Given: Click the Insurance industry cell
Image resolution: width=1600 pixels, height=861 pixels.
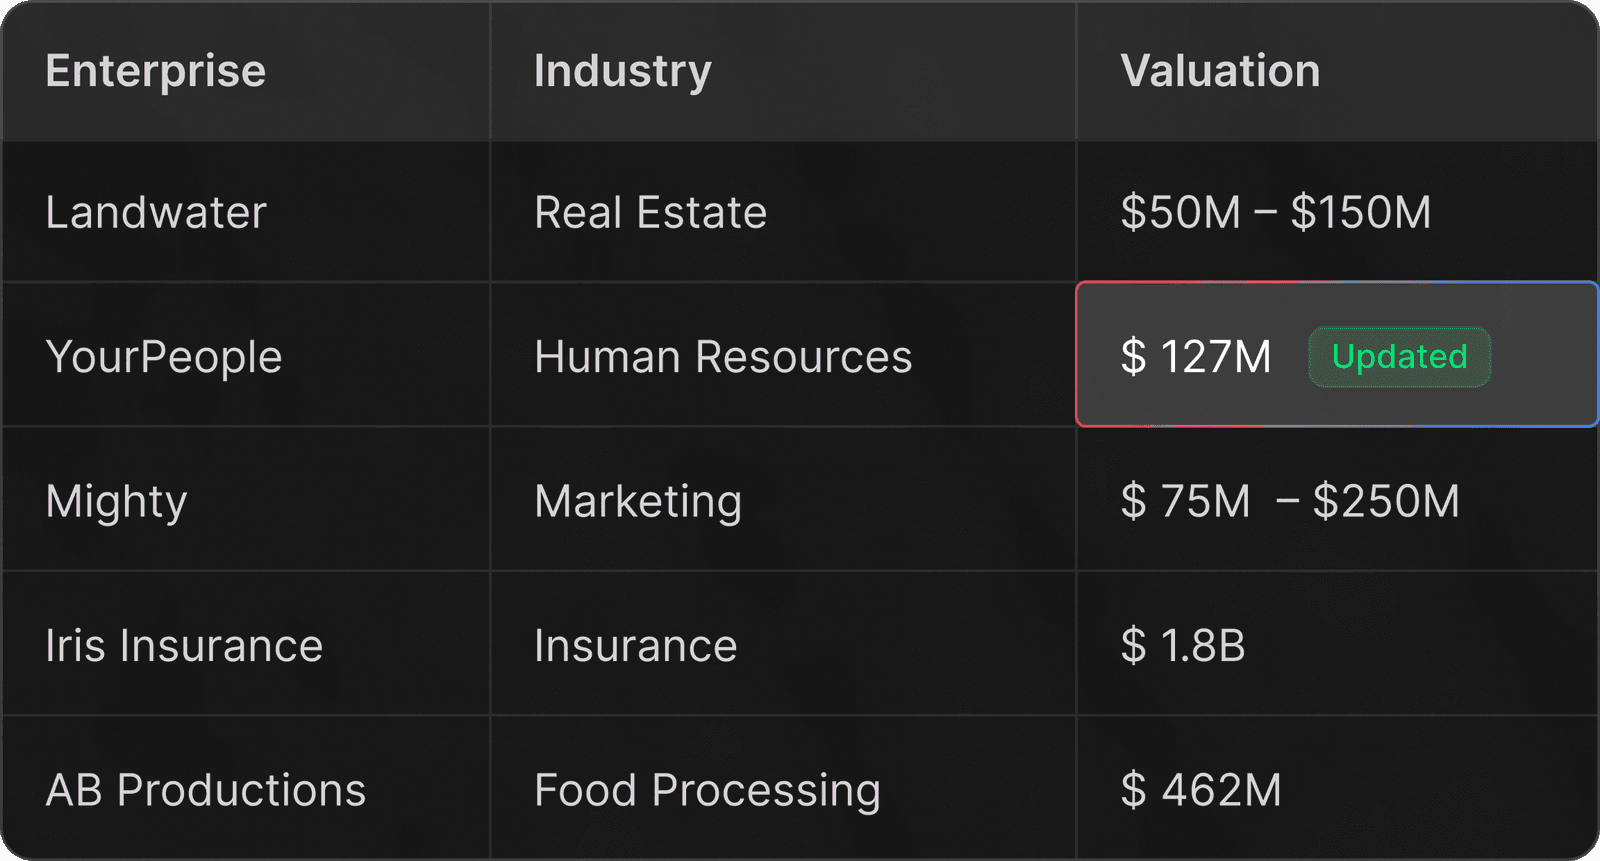Looking at the screenshot, I should [x=635, y=645].
